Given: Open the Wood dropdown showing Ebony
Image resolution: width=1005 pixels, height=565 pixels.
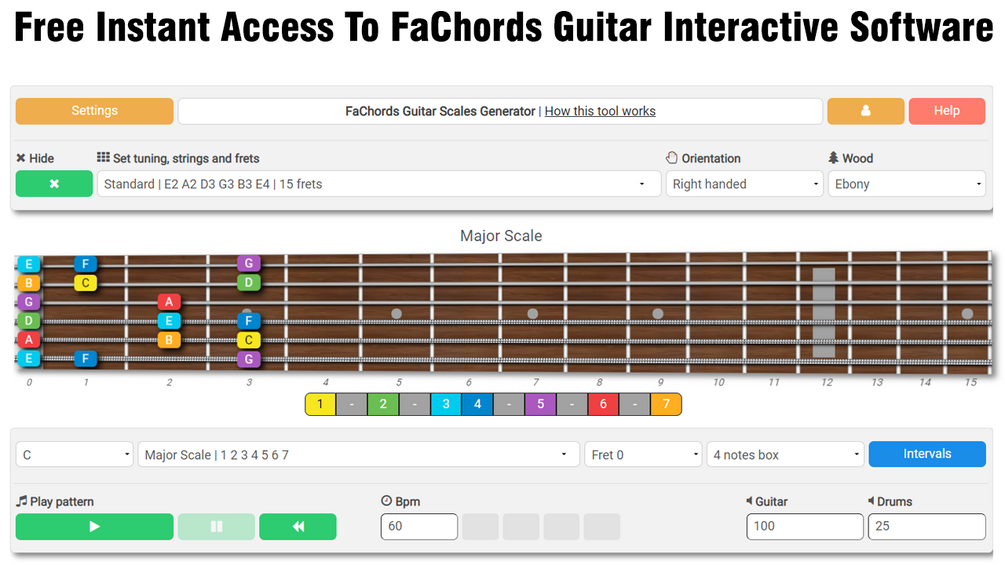Looking at the screenshot, I should click(x=906, y=184).
